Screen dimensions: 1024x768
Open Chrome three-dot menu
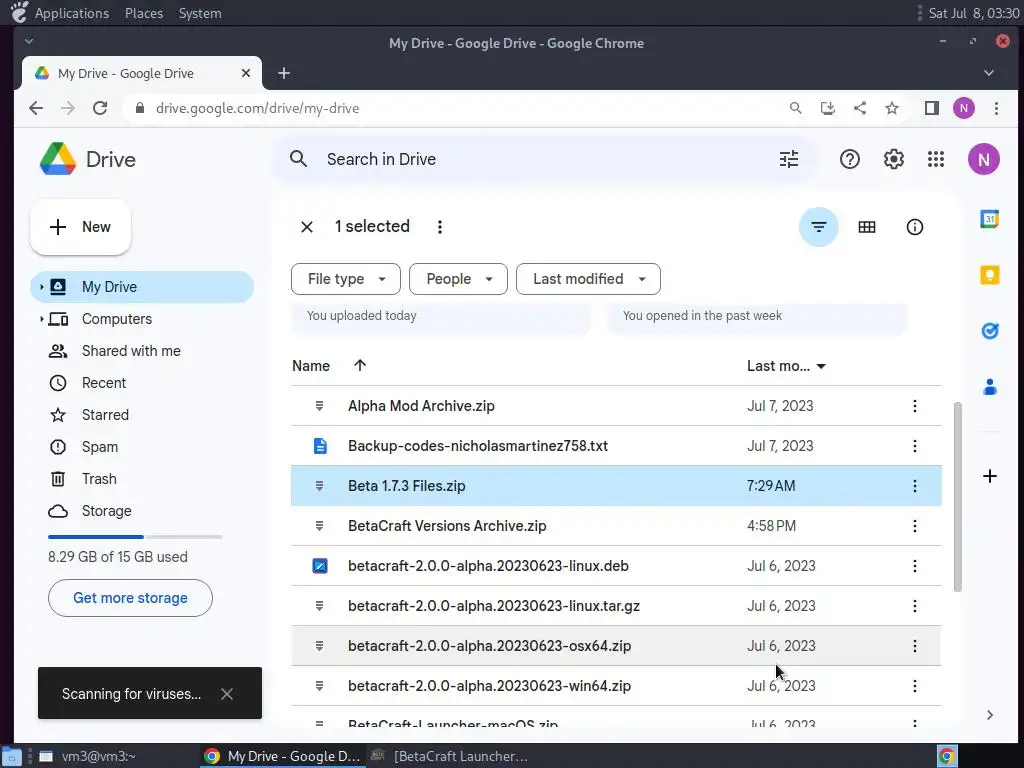pos(996,108)
